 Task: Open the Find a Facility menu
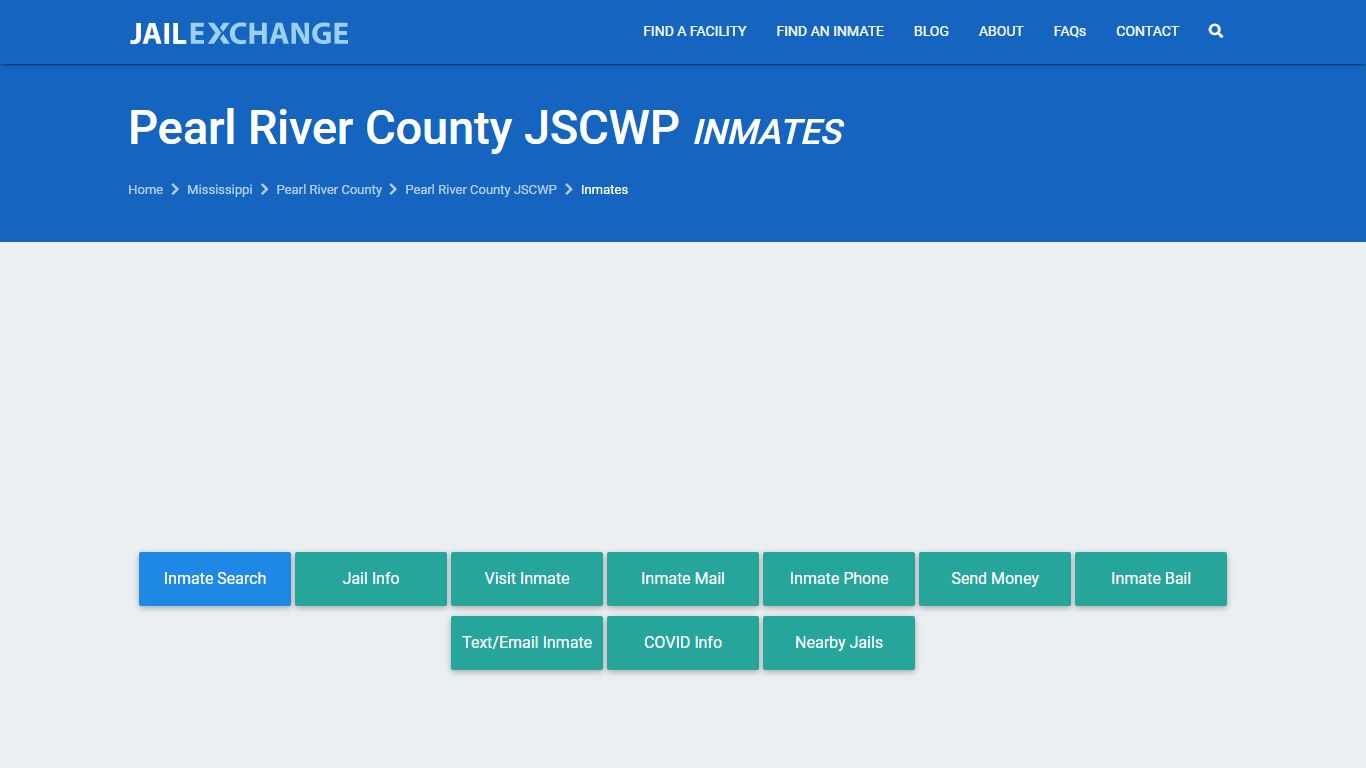tap(695, 31)
